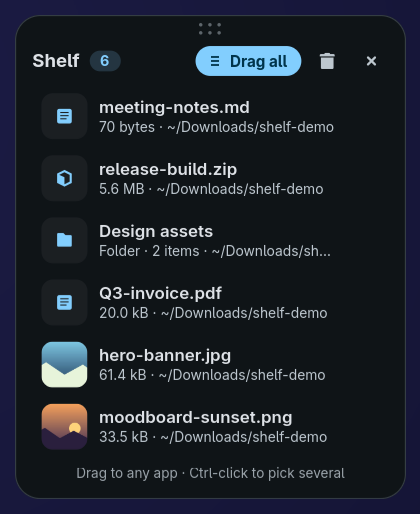The height and width of the screenshot is (514, 420).
Task: Select the Design assets name
Action: (x=156, y=231)
